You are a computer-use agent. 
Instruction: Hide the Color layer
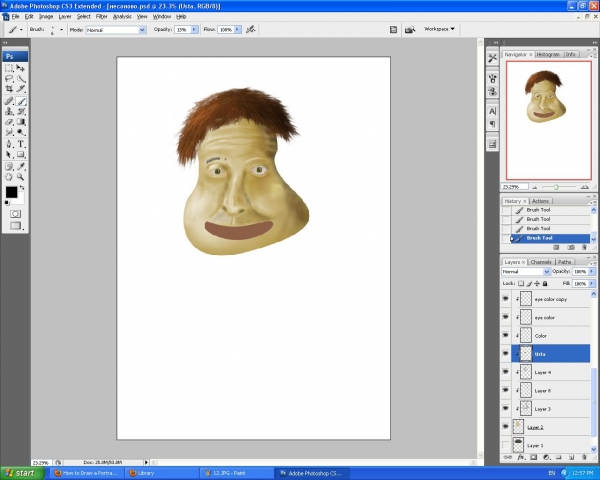click(x=506, y=335)
